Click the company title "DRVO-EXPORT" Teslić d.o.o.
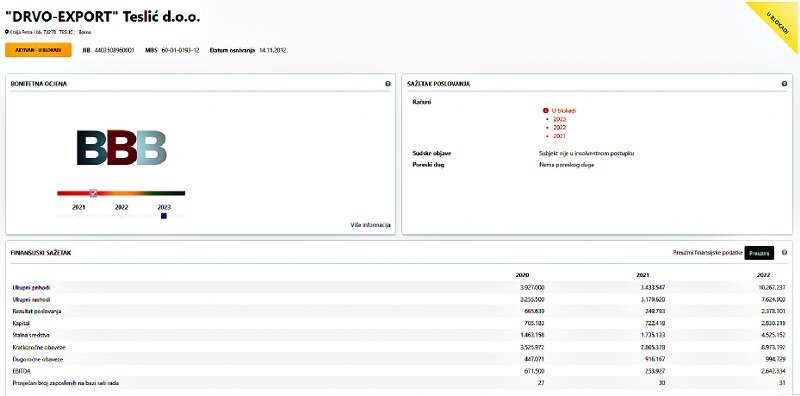 [x=103, y=16]
